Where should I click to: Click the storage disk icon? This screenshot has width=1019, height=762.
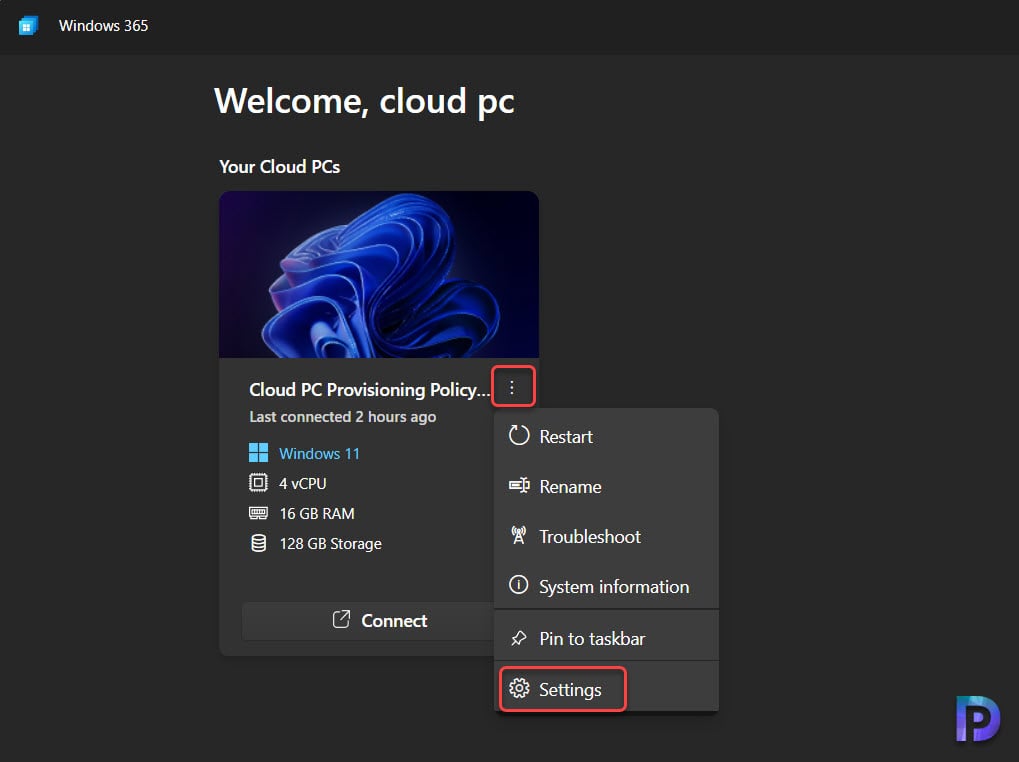pos(258,543)
